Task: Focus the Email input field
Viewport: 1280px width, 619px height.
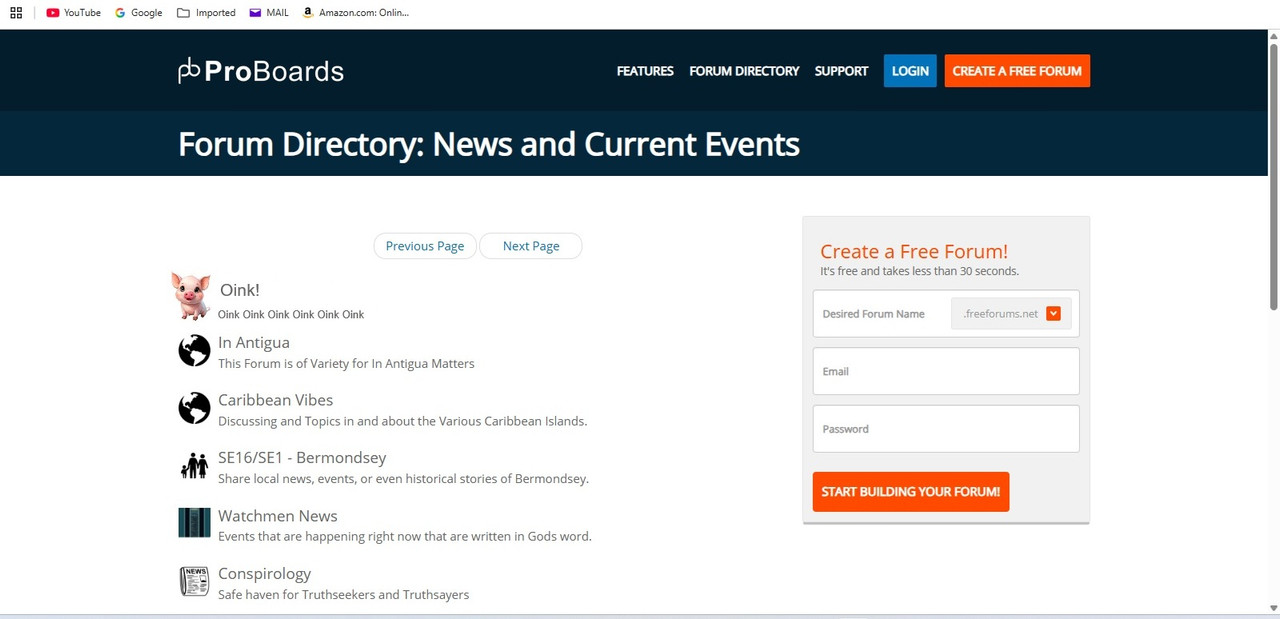Action: [946, 371]
